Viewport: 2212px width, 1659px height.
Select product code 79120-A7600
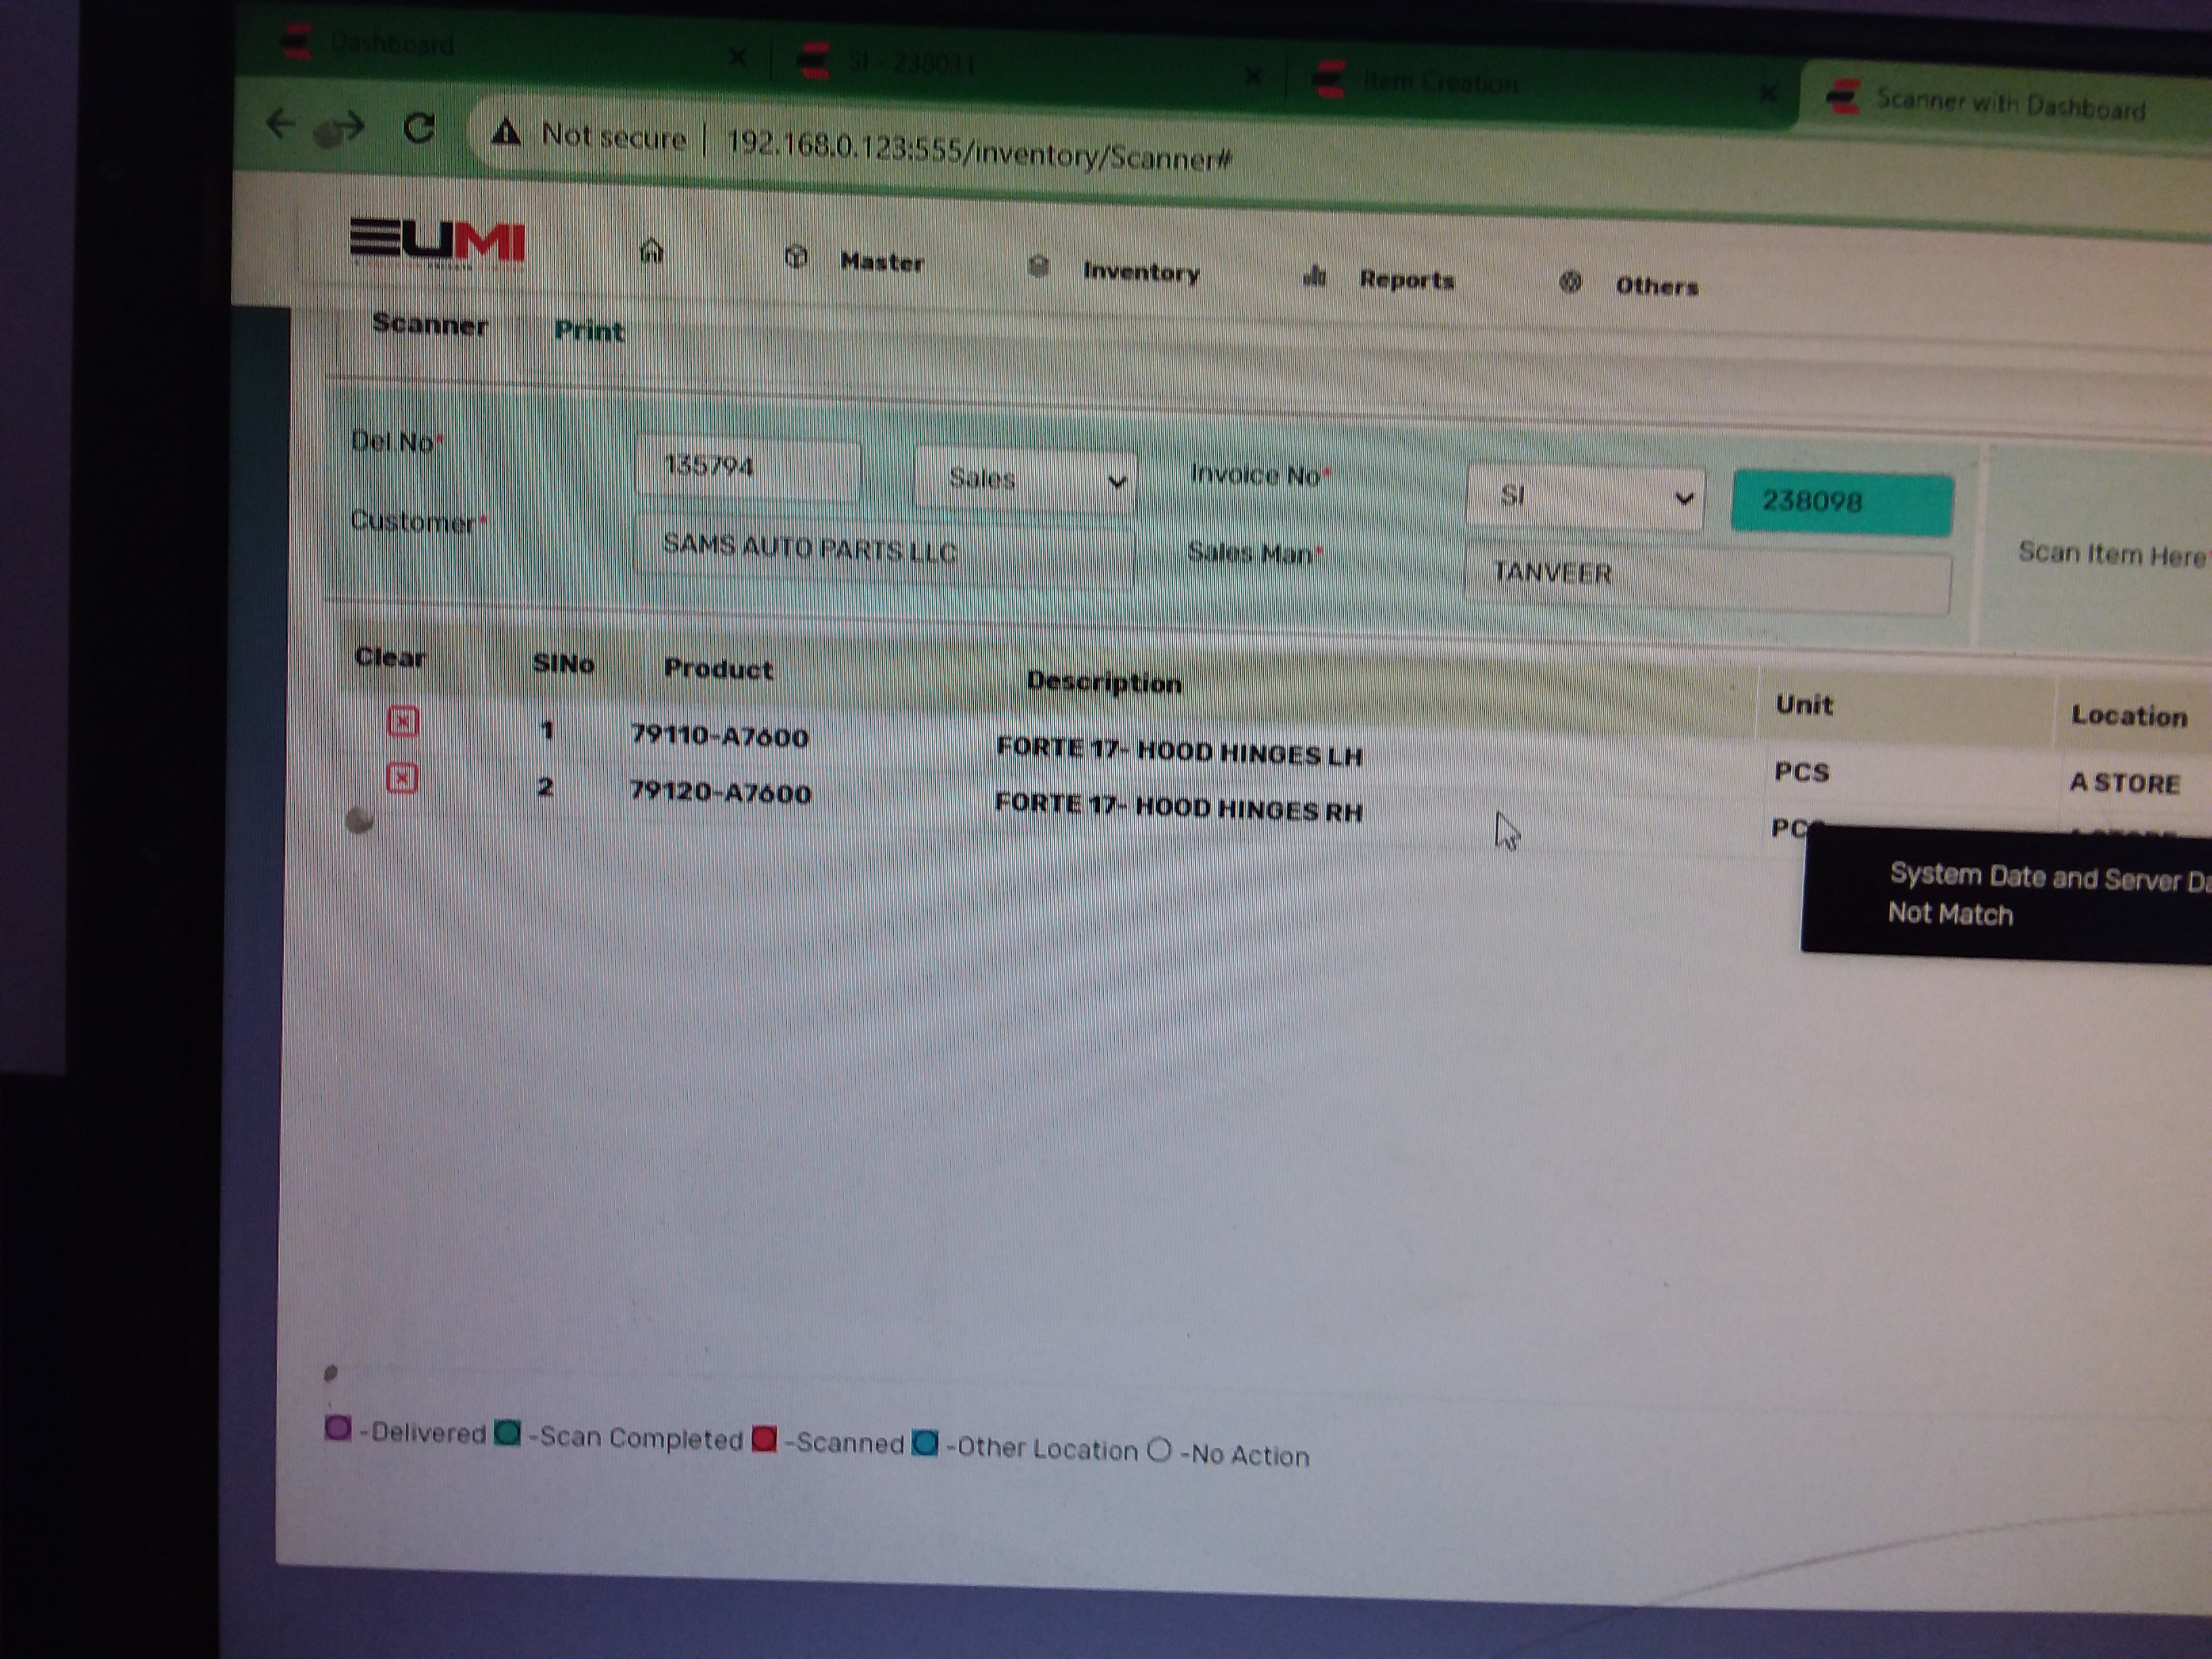(719, 792)
